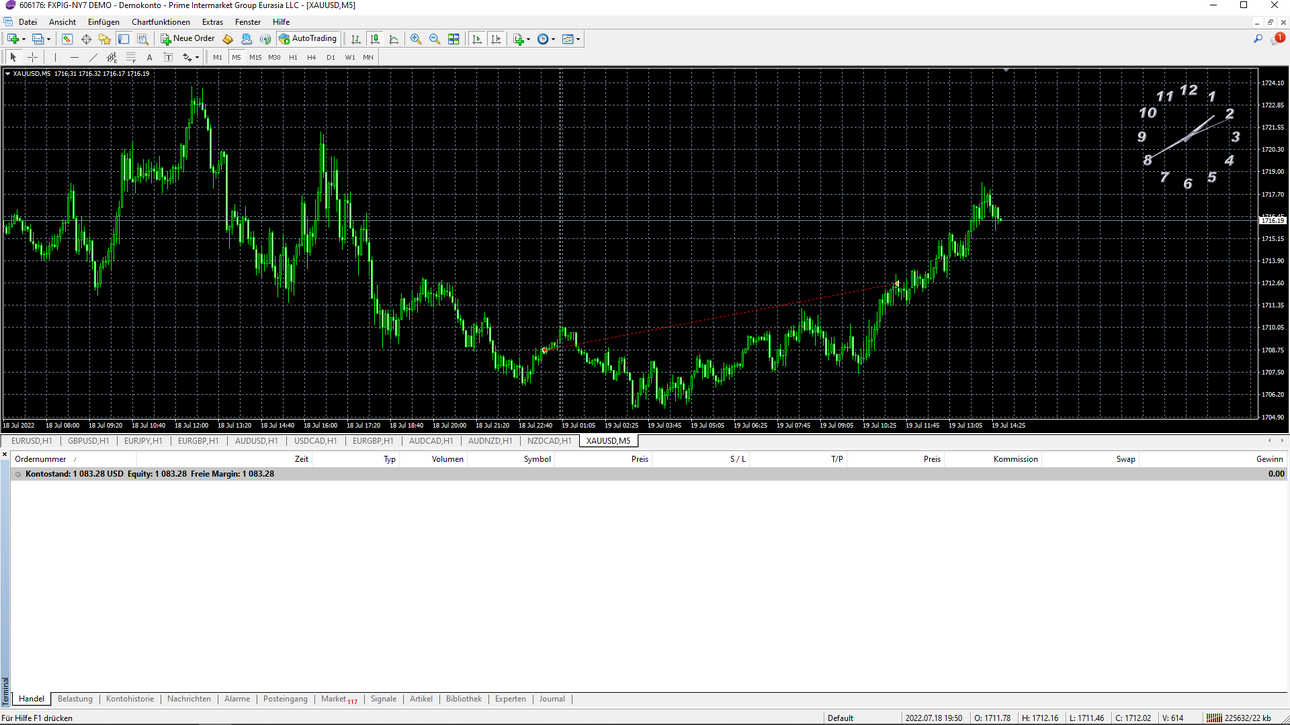Open the Kontohistorie terminal tab
1290x725 pixels.
pos(130,699)
